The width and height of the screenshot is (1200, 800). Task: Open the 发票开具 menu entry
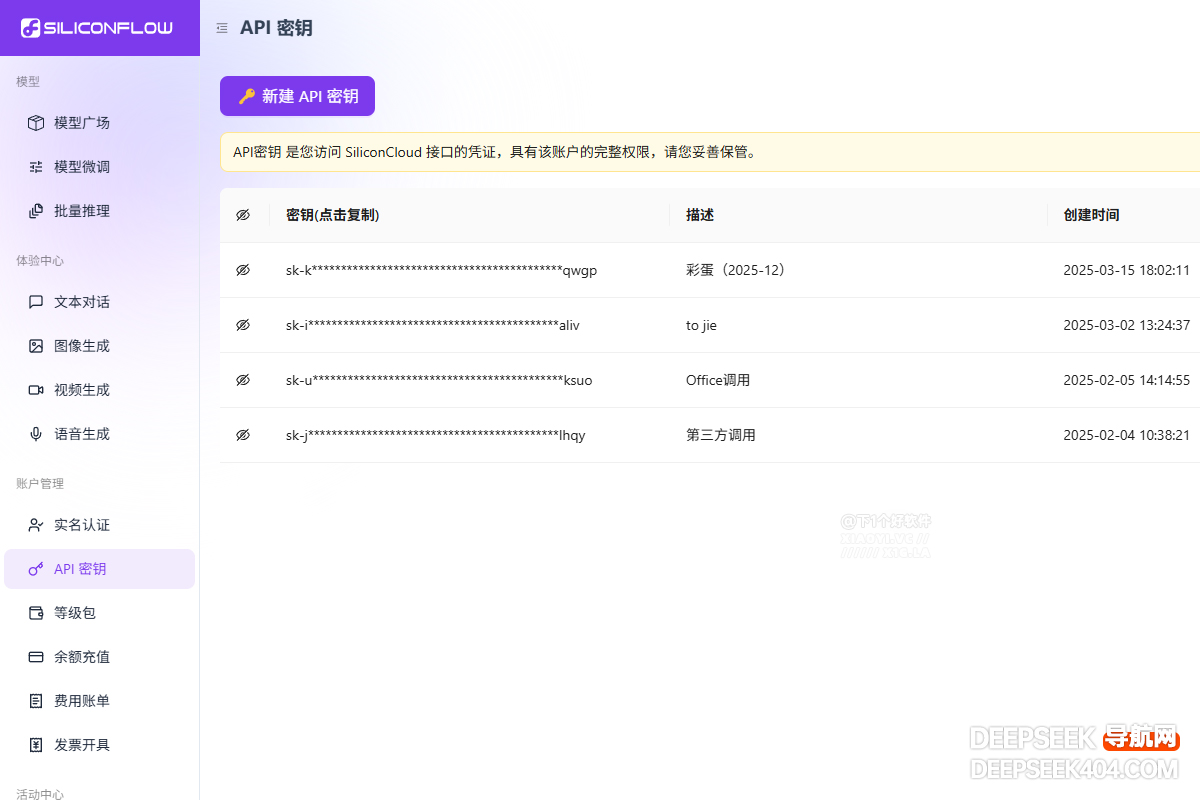(x=82, y=745)
